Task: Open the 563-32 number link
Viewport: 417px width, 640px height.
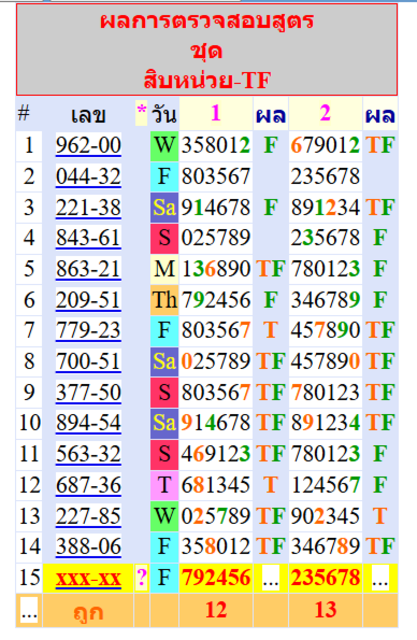Action: (x=89, y=454)
